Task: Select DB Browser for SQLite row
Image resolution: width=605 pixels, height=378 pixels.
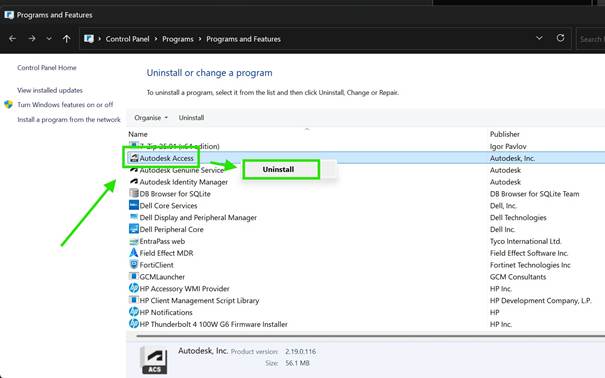Action: 175,194
